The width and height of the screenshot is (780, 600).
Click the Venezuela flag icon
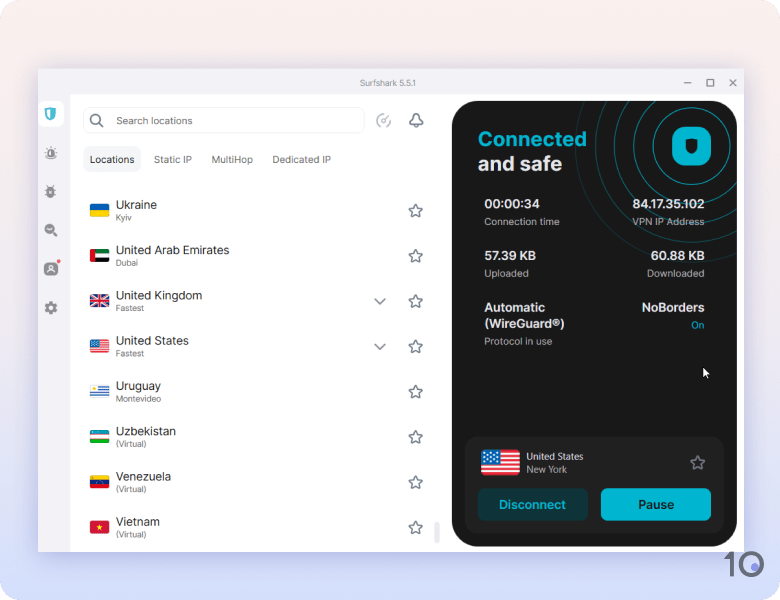coord(99,482)
